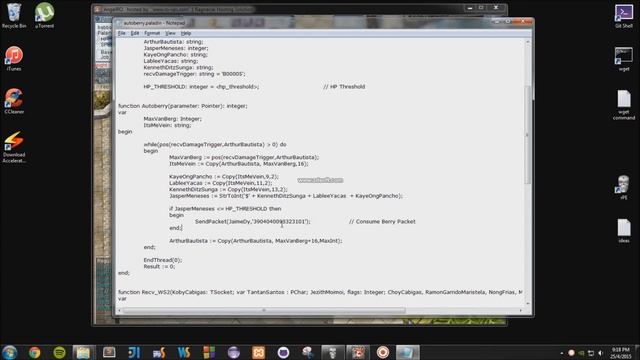Click the 'Result := 0;' line
This screenshot has height=360, width=640.
tap(159, 266)
